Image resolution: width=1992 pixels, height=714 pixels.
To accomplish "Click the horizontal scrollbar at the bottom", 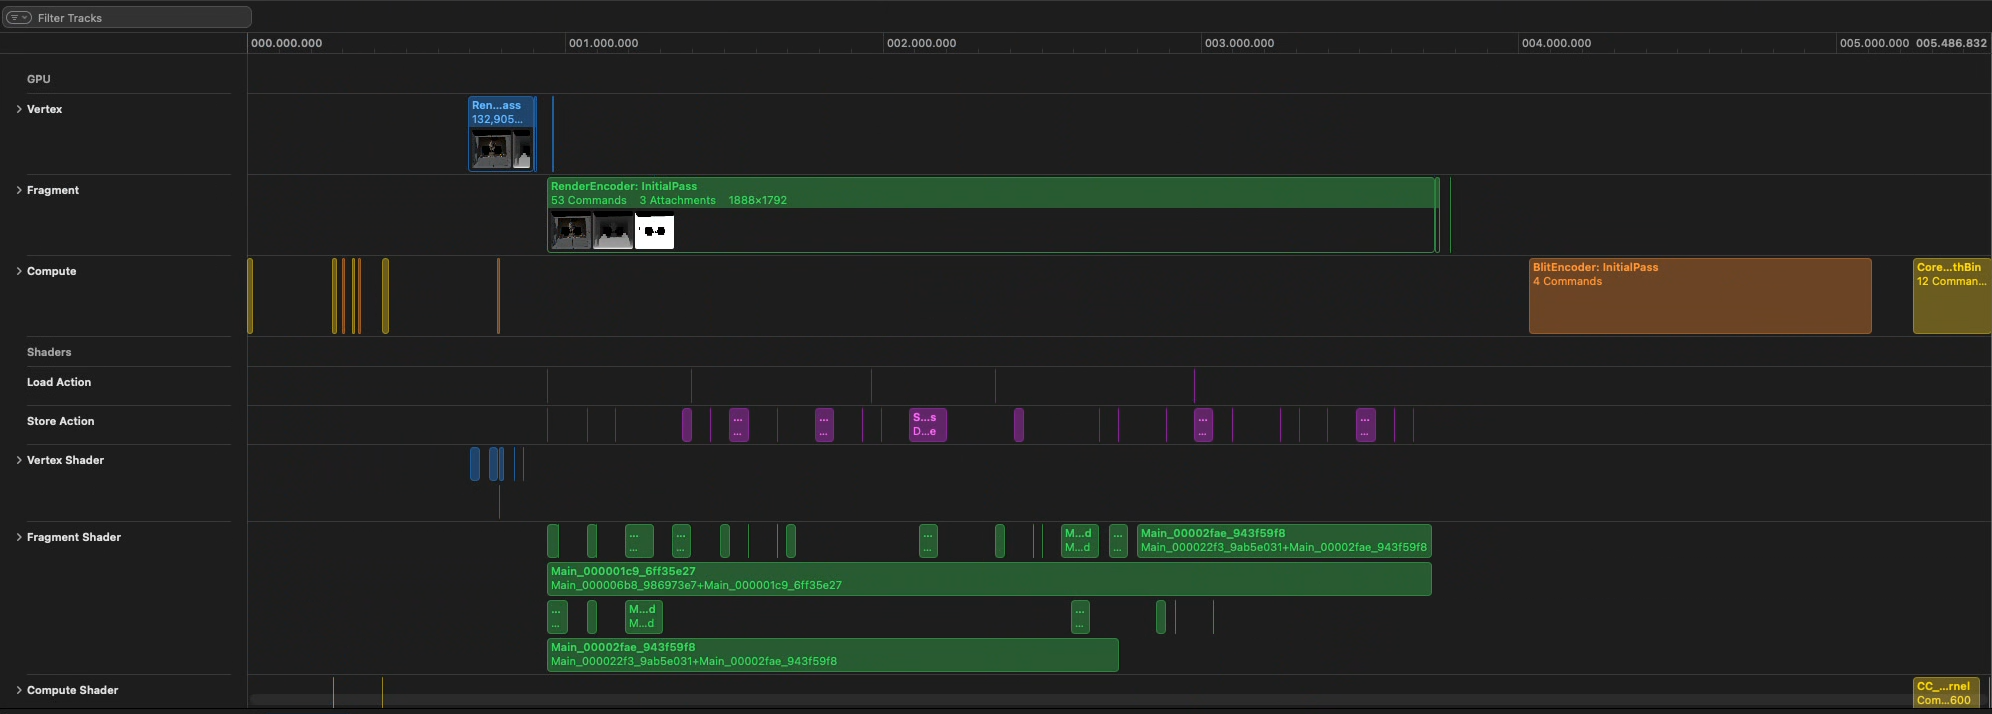I will (x=1000, y=700).
